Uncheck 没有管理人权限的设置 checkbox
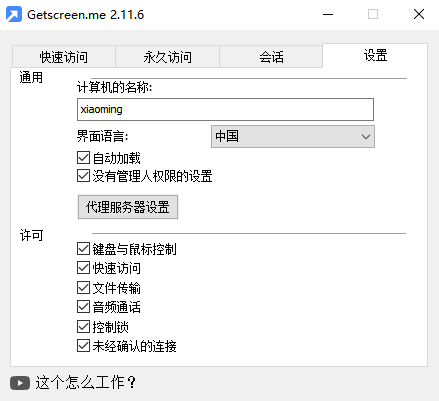This screenshot has width=439, height=401. coord(83,176)
